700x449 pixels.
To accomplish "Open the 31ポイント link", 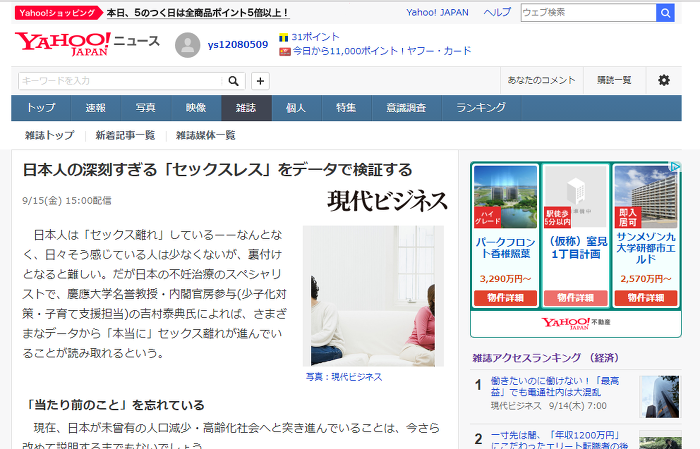I will click(315, 37).
